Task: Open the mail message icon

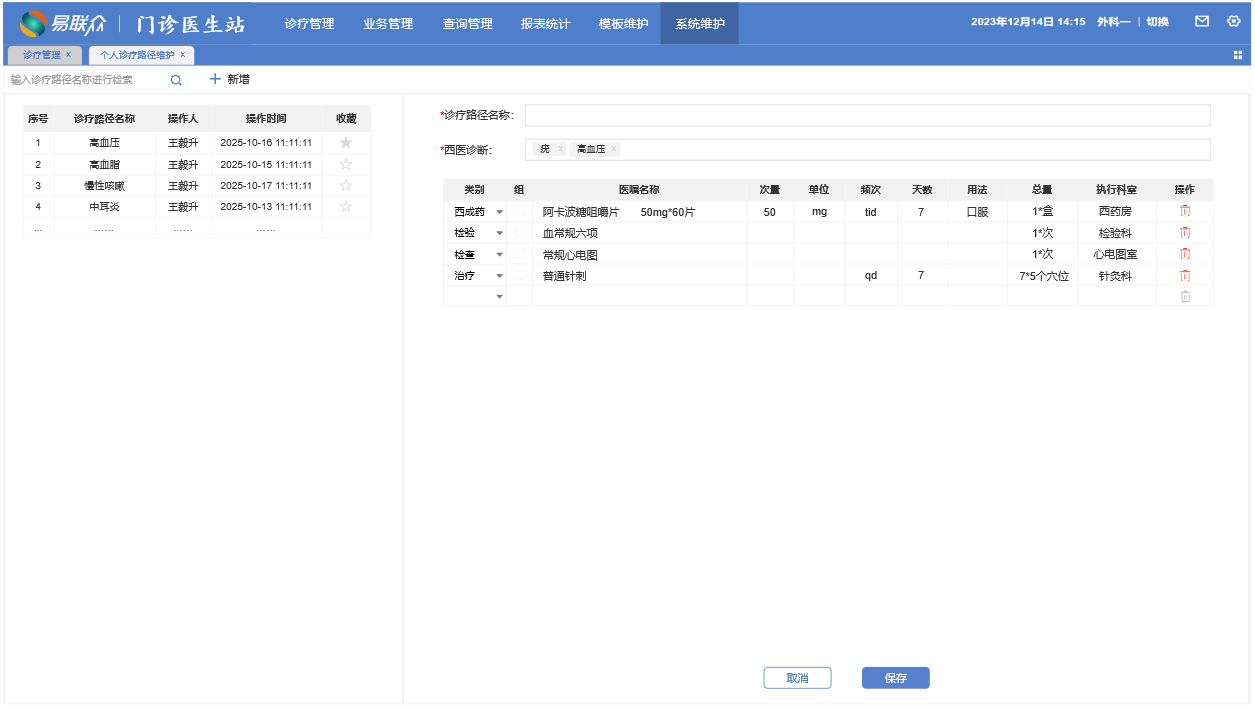Action: point(1202,21)
